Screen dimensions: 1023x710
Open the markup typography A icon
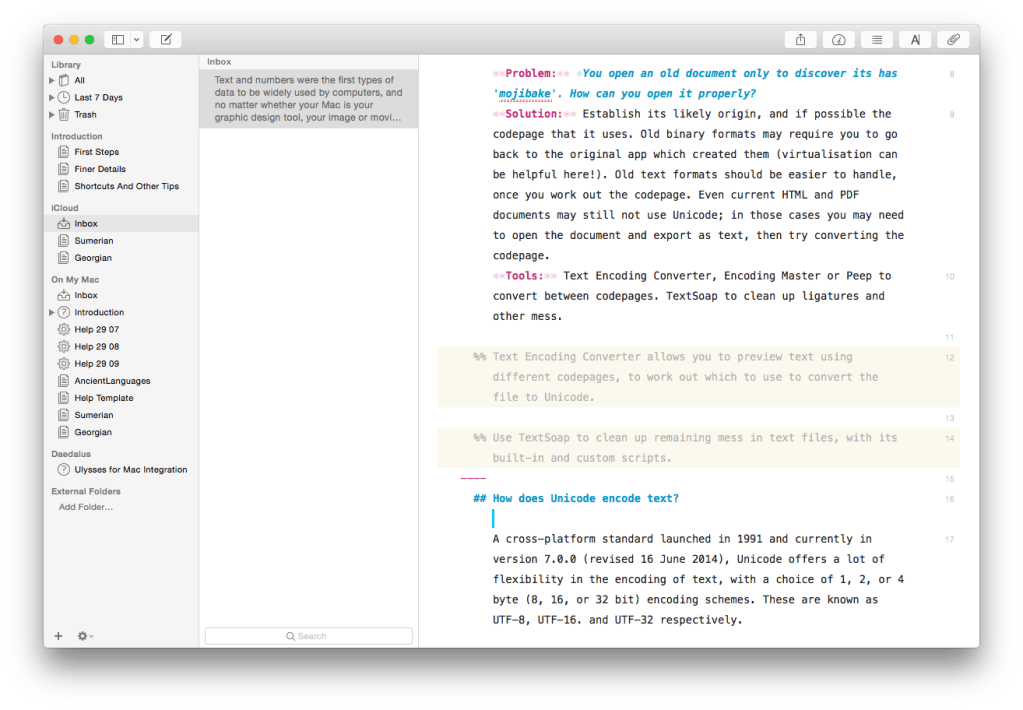tap(915, 40)
